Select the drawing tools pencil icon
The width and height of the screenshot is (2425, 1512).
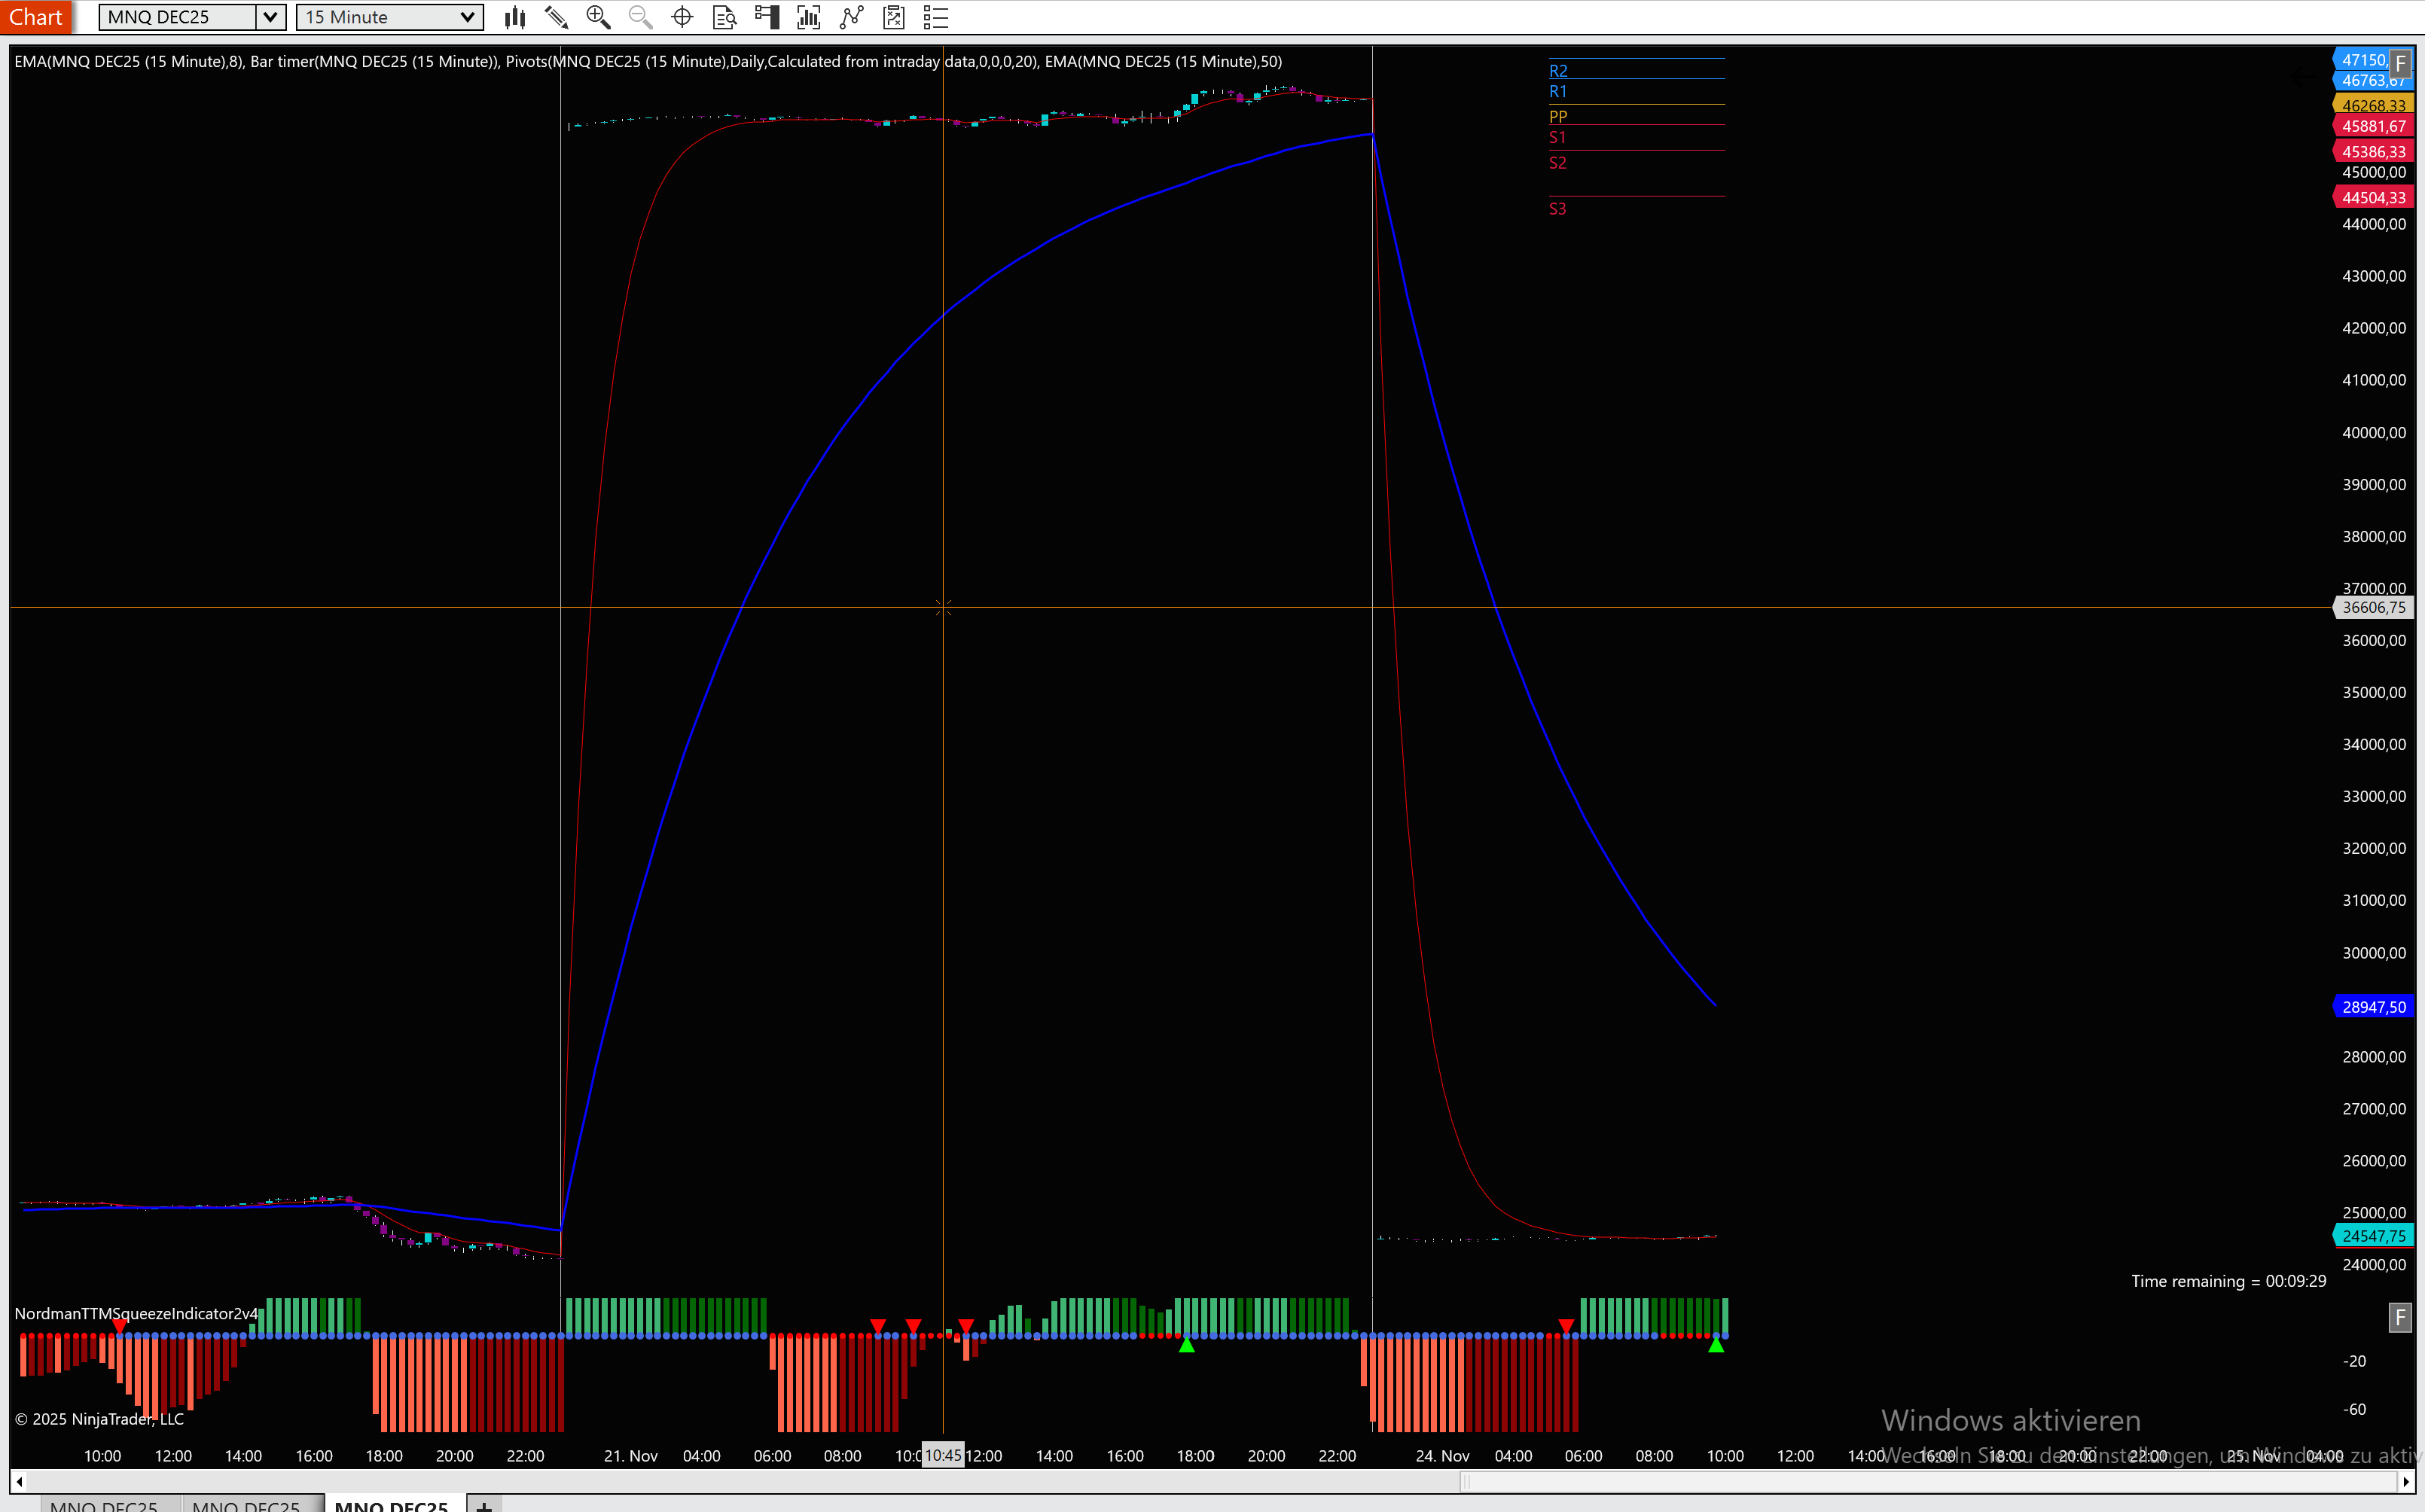coord(556,17)
